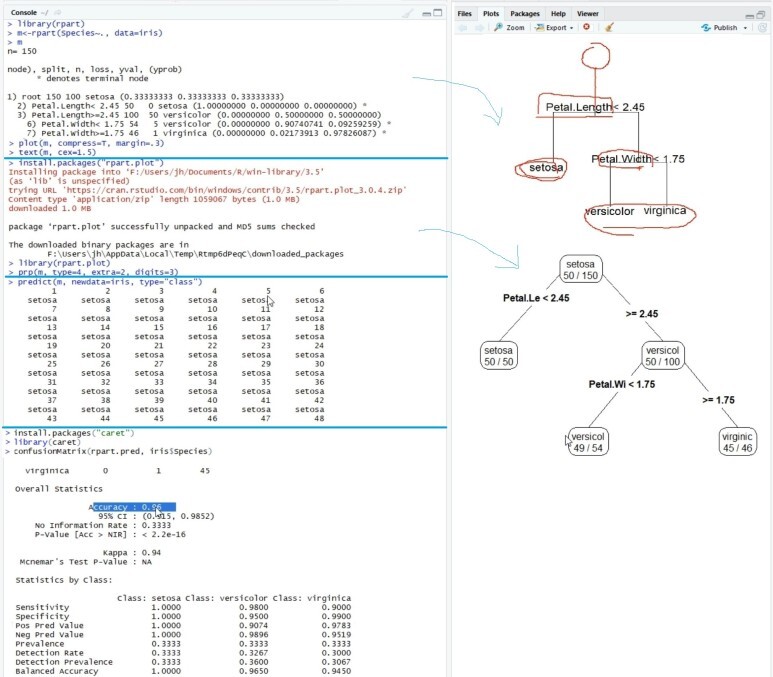This screenshot has height=677, width=773.
Task: Click the highlighted 'Accuracy : 0.96' line
Action: click(x=132, y=507)
